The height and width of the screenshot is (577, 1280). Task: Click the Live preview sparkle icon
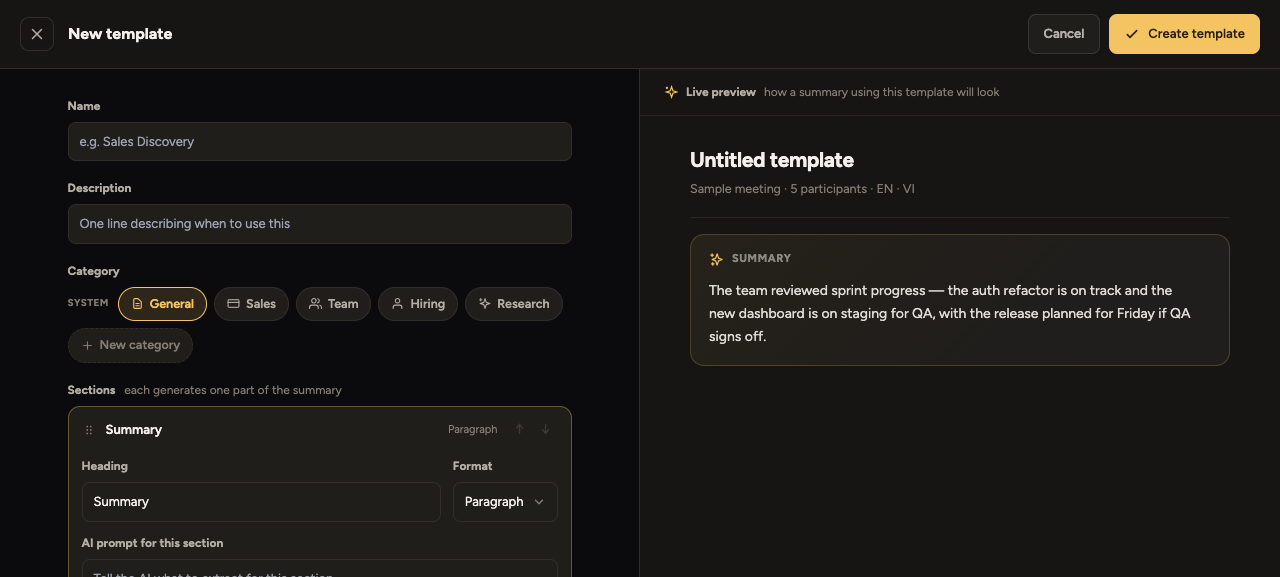[671, 92]
